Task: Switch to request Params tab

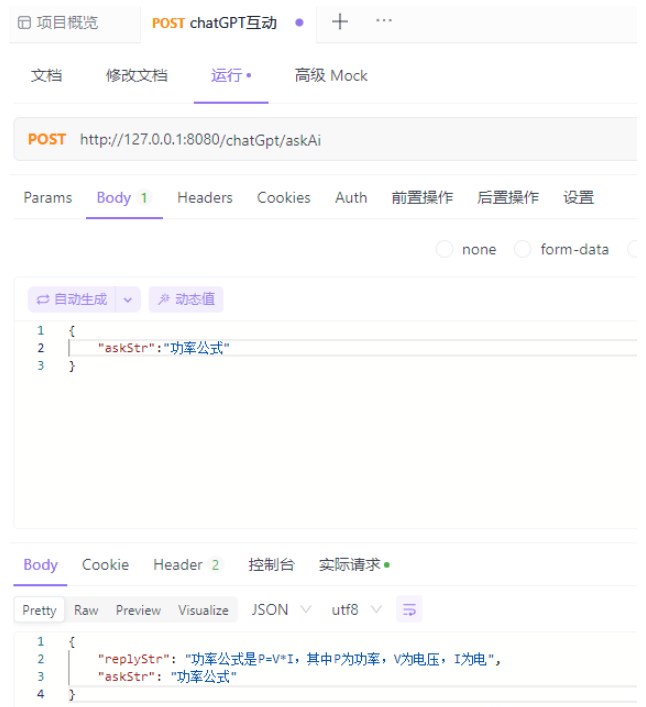Action: pos(48,197)
